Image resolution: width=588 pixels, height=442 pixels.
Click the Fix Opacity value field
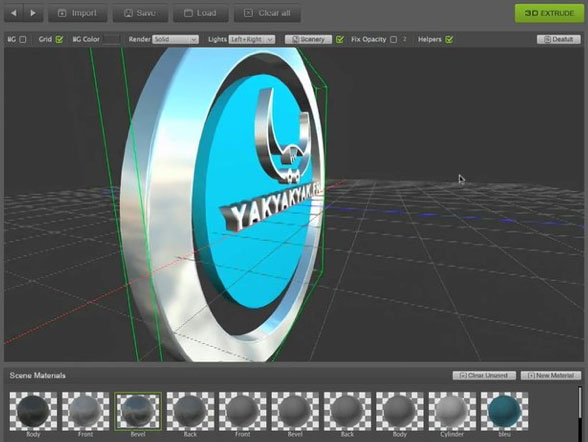(x=405, y=39)
